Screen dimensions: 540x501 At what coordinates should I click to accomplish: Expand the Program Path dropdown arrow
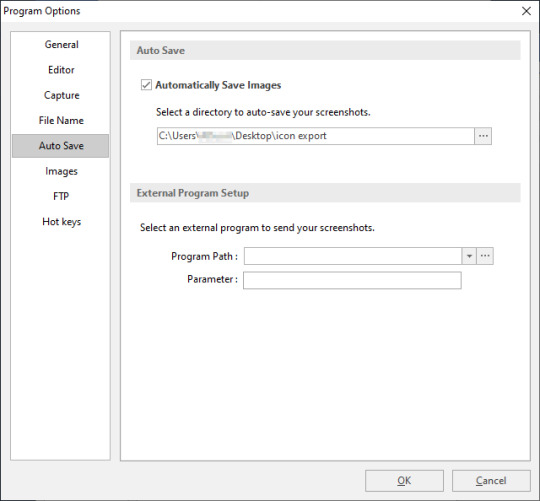469,256
